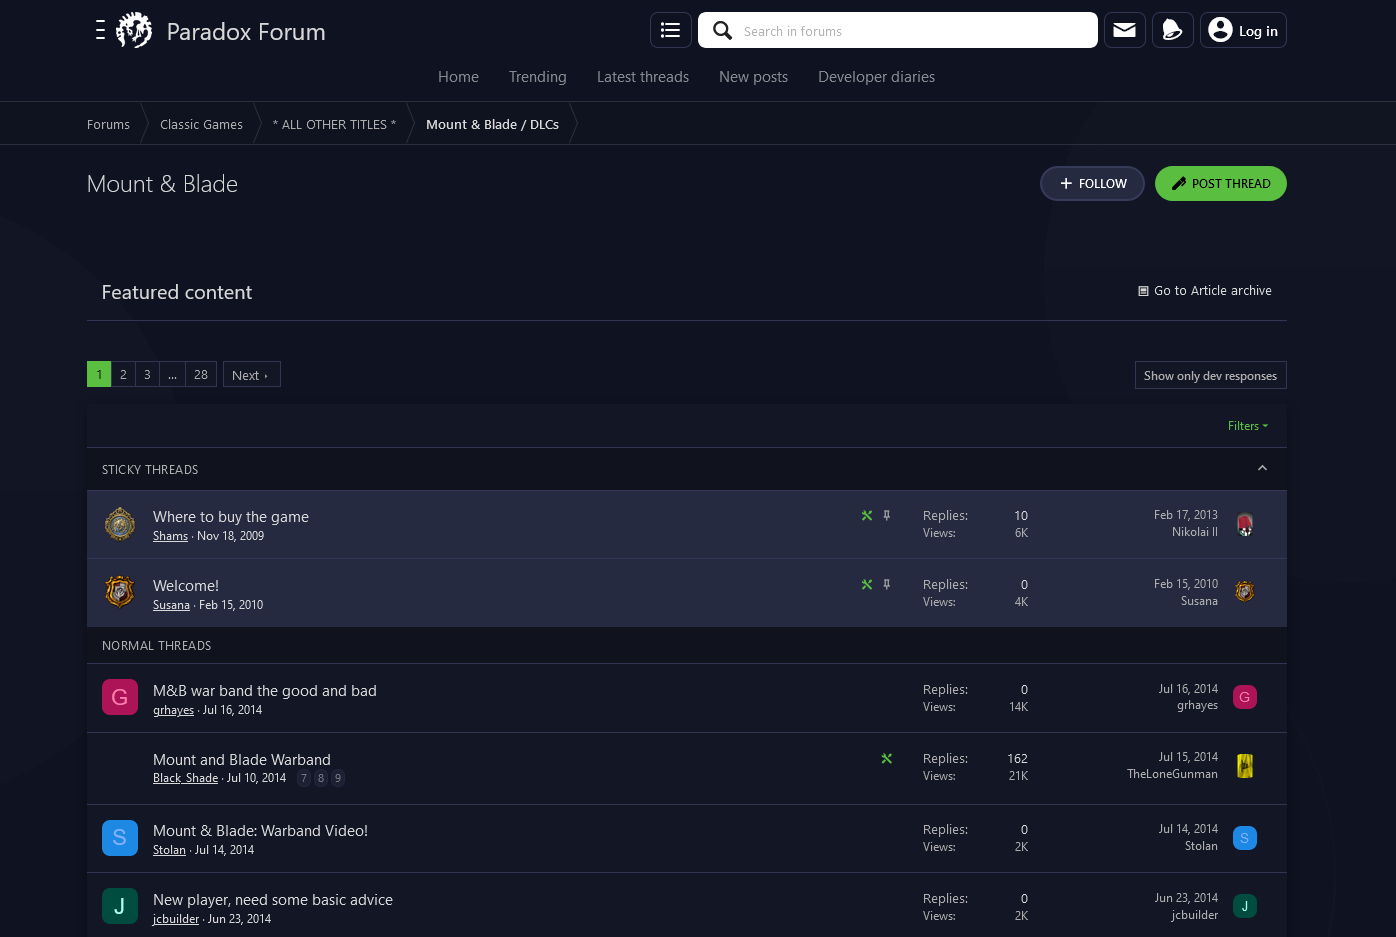Open the Home nav item
Image resolution: width=1396 pixels, height=937 pixels.
(x=458, y=77)
